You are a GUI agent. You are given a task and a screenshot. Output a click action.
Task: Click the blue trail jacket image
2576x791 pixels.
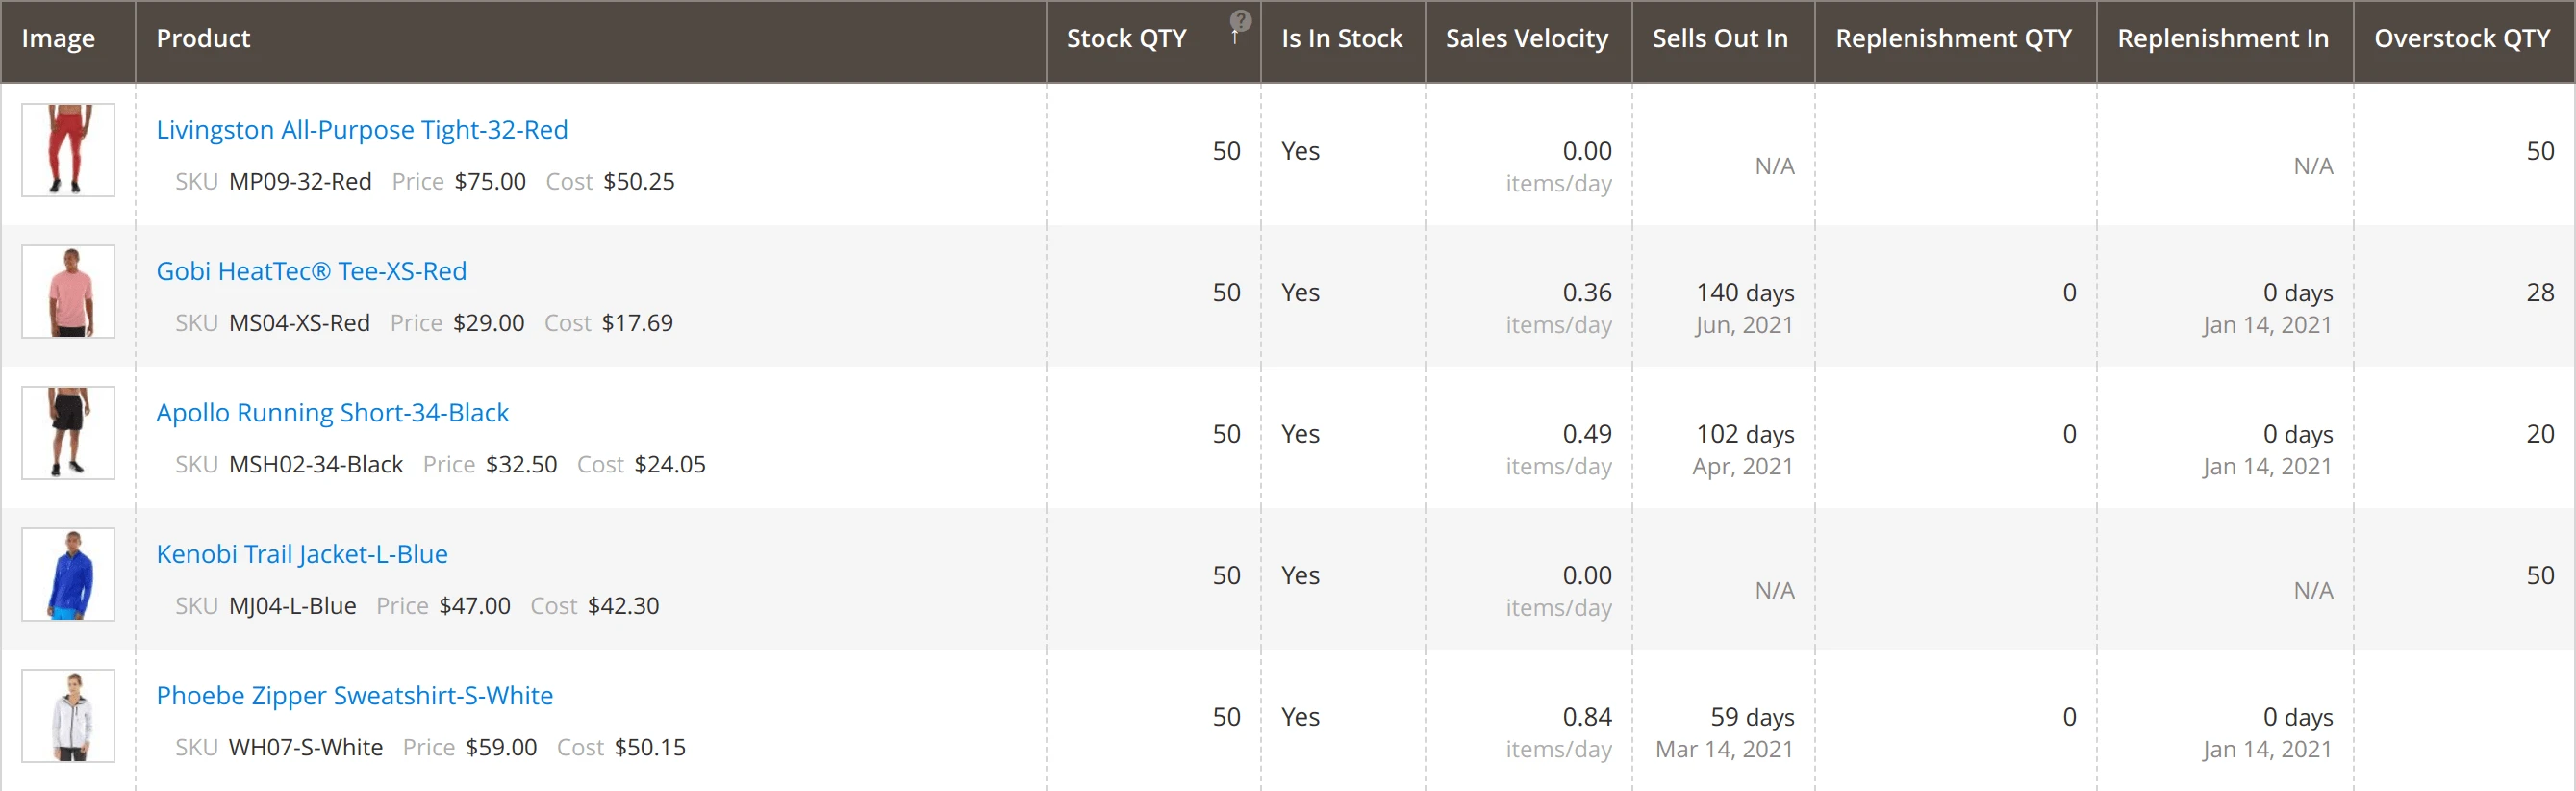point(68,574)
